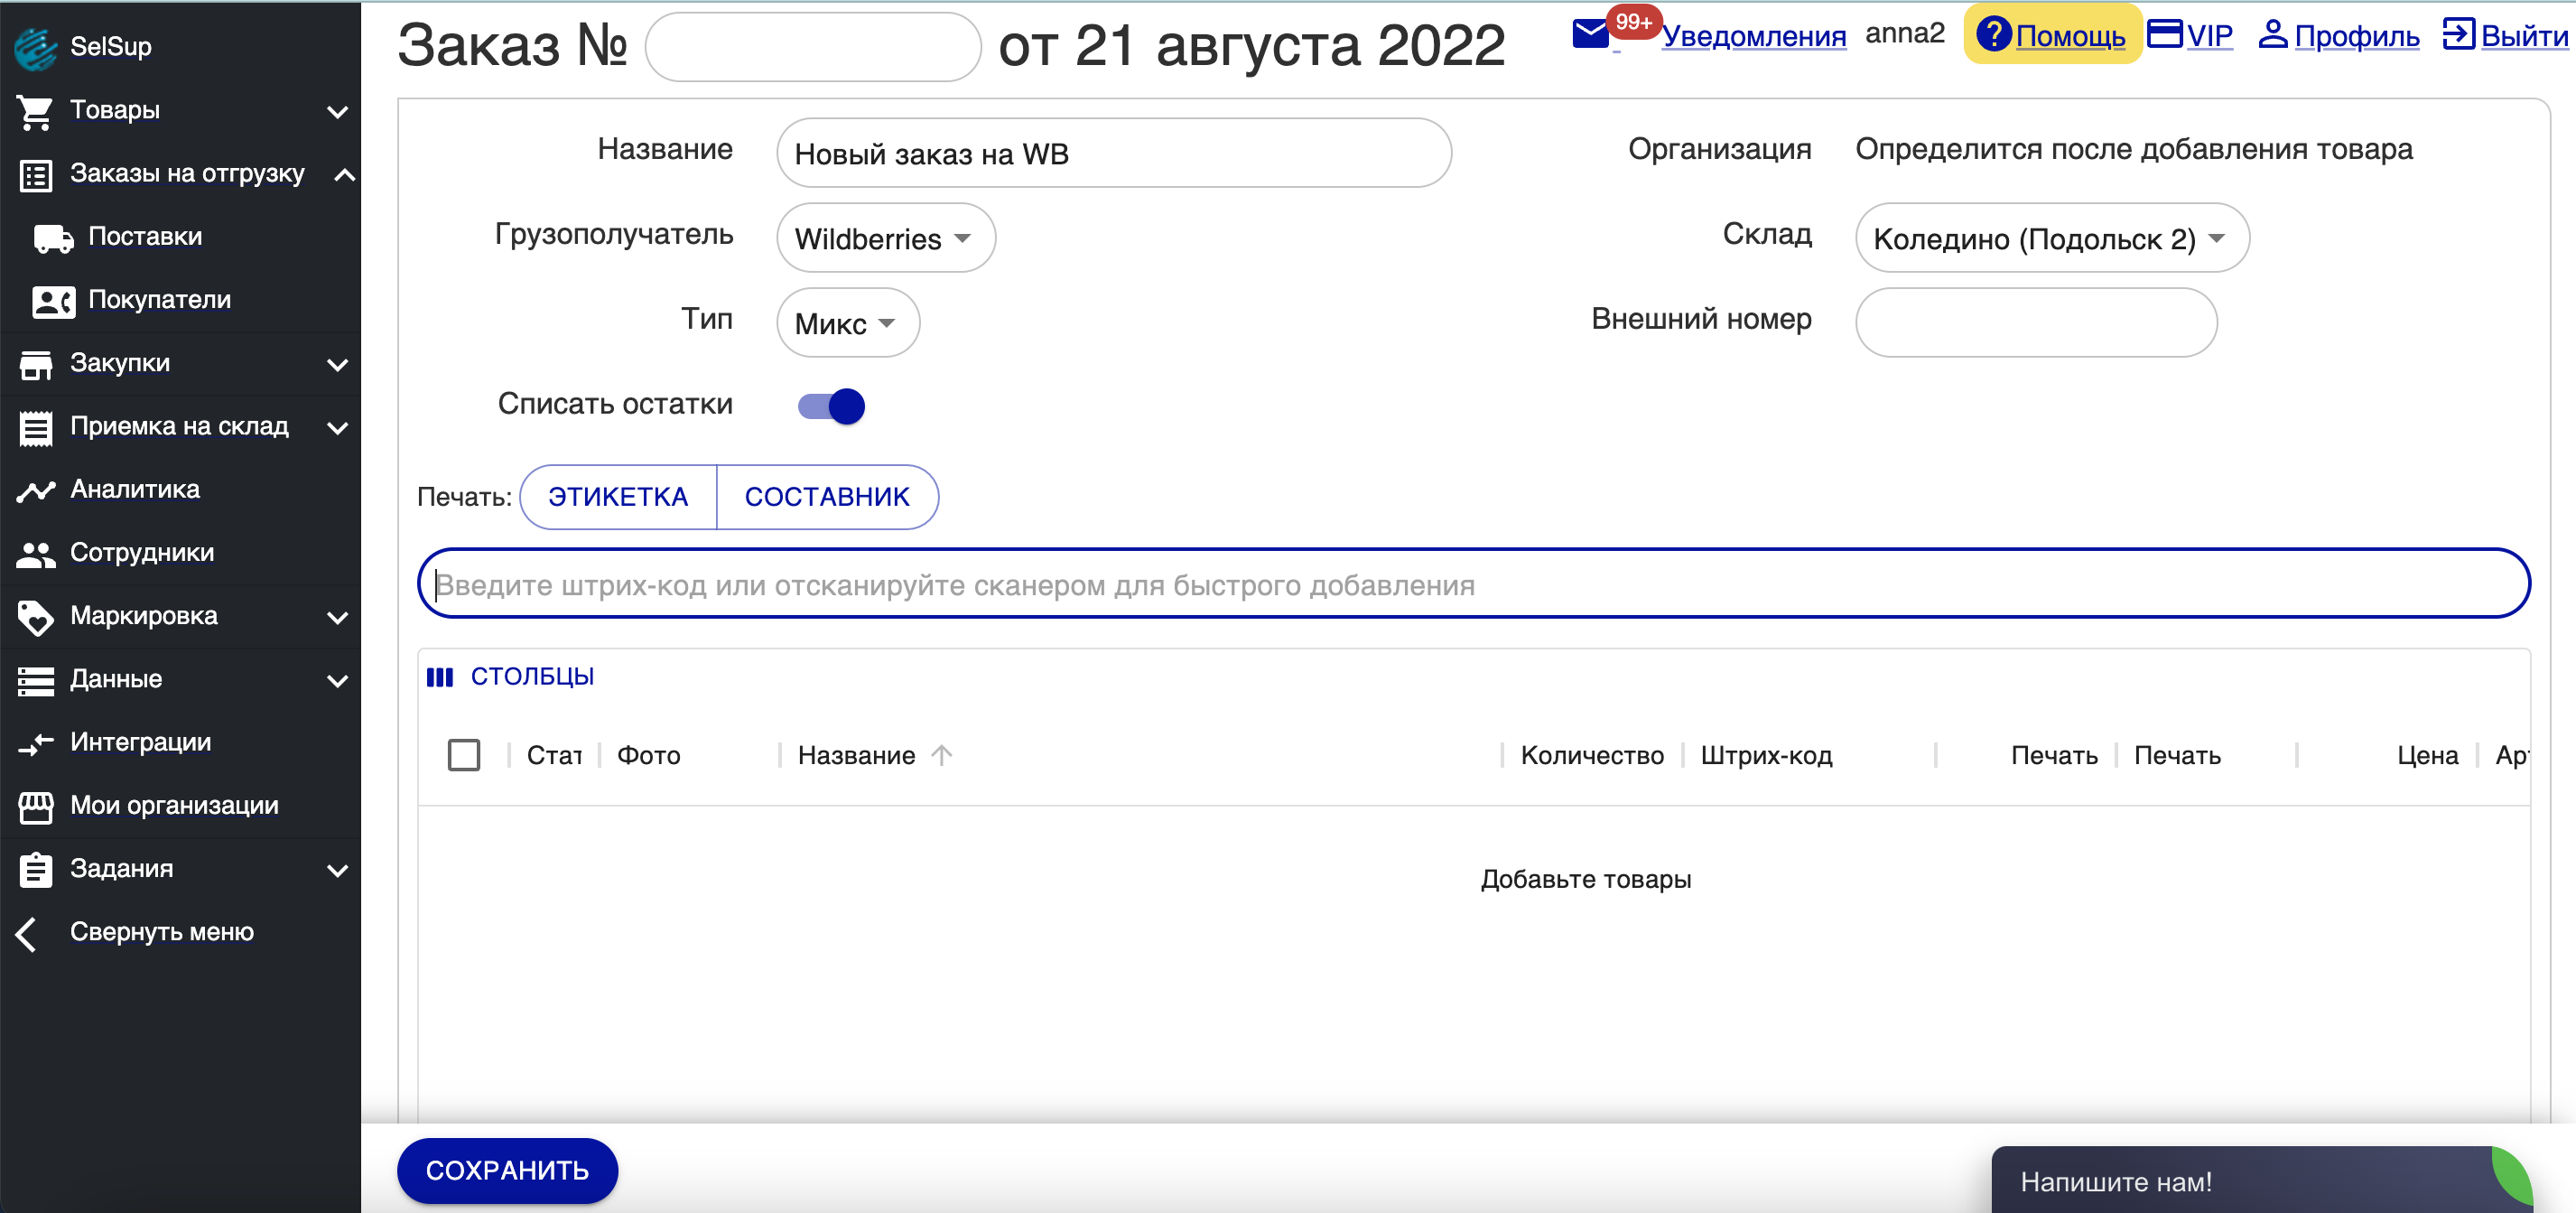Click the list icon beside Заказы на отгрузку

pos(36,175)
